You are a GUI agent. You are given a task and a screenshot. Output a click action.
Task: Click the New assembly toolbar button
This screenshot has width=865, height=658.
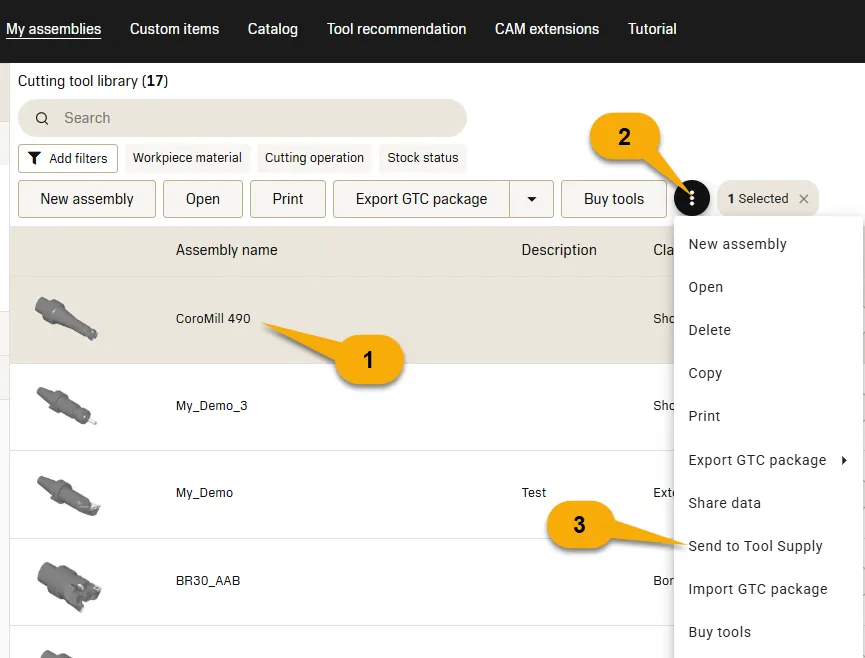coord(87,199)
